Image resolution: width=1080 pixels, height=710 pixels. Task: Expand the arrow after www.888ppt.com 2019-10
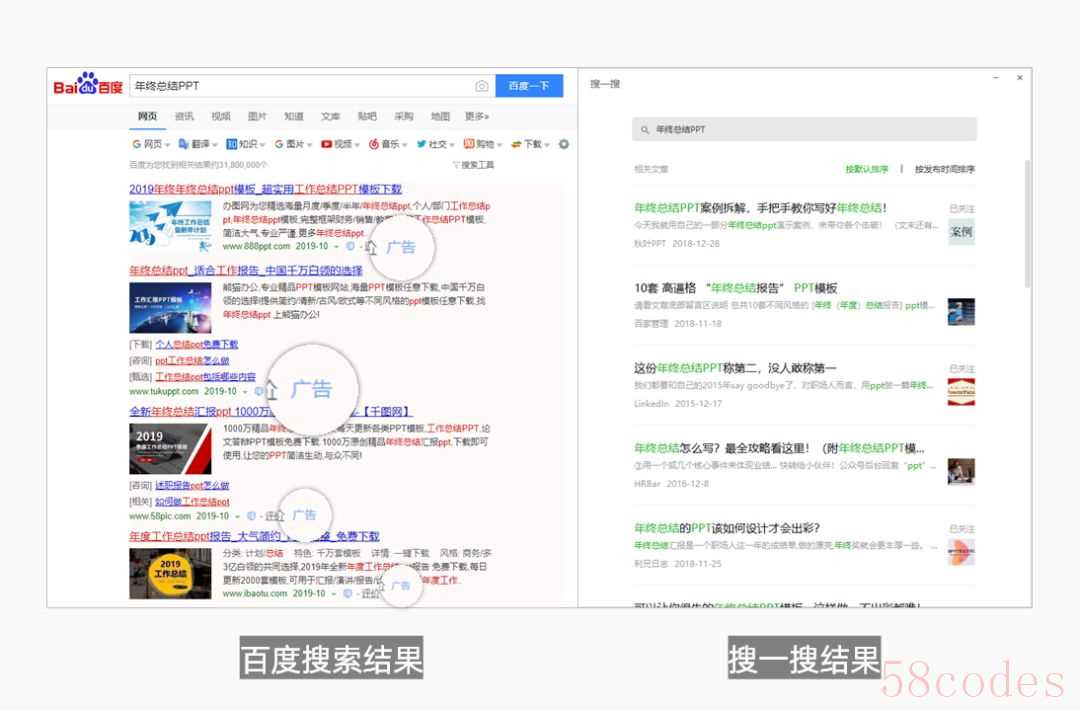[336, 247]
